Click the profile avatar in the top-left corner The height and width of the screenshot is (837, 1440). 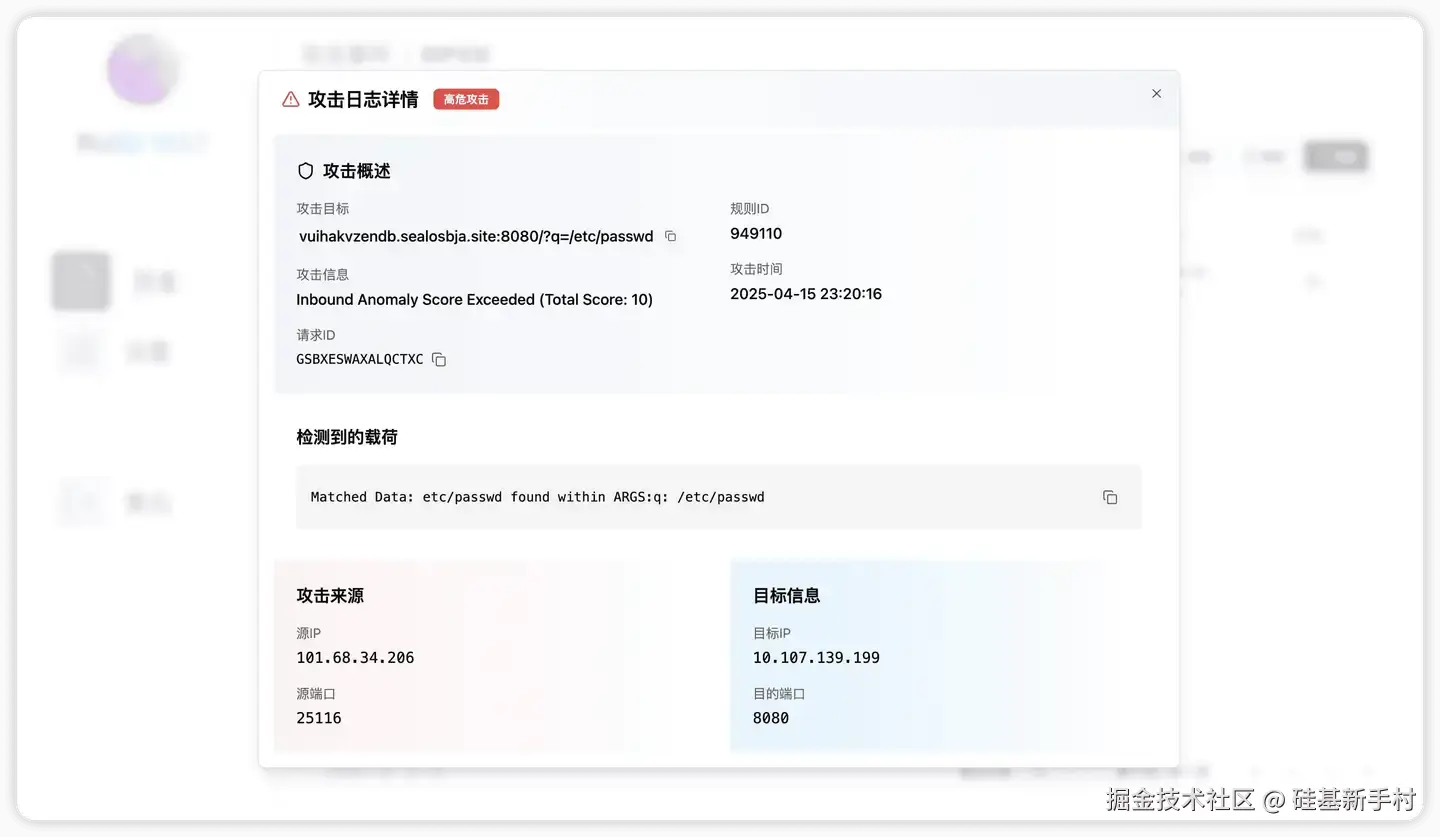point(141,69)
